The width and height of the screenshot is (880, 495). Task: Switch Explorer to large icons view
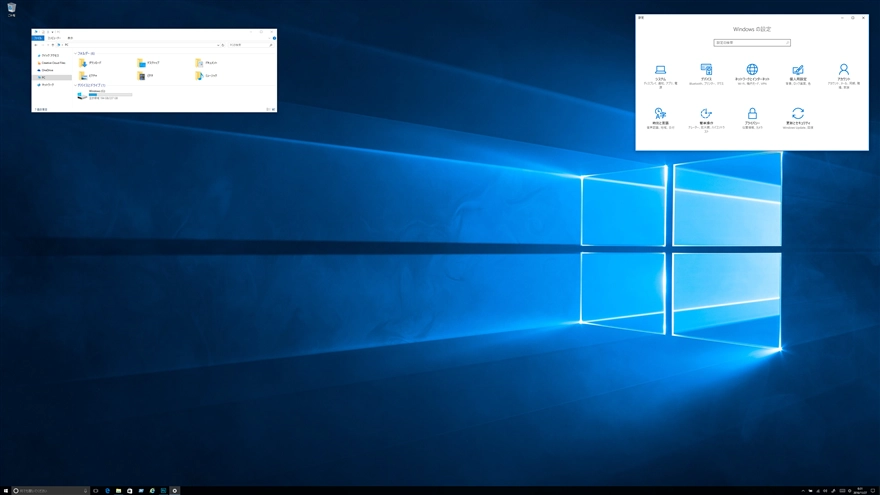(x=273, y=109)
